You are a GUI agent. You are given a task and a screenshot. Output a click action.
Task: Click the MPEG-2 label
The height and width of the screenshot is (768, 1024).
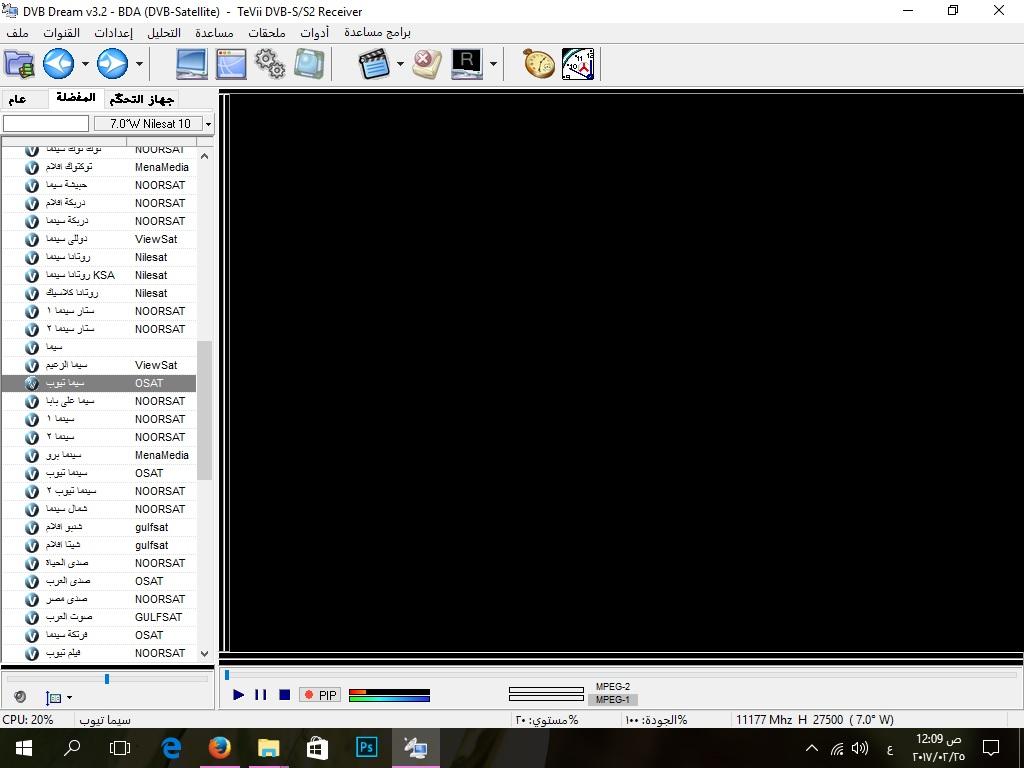pyautogui.click(x=613, y=686)
